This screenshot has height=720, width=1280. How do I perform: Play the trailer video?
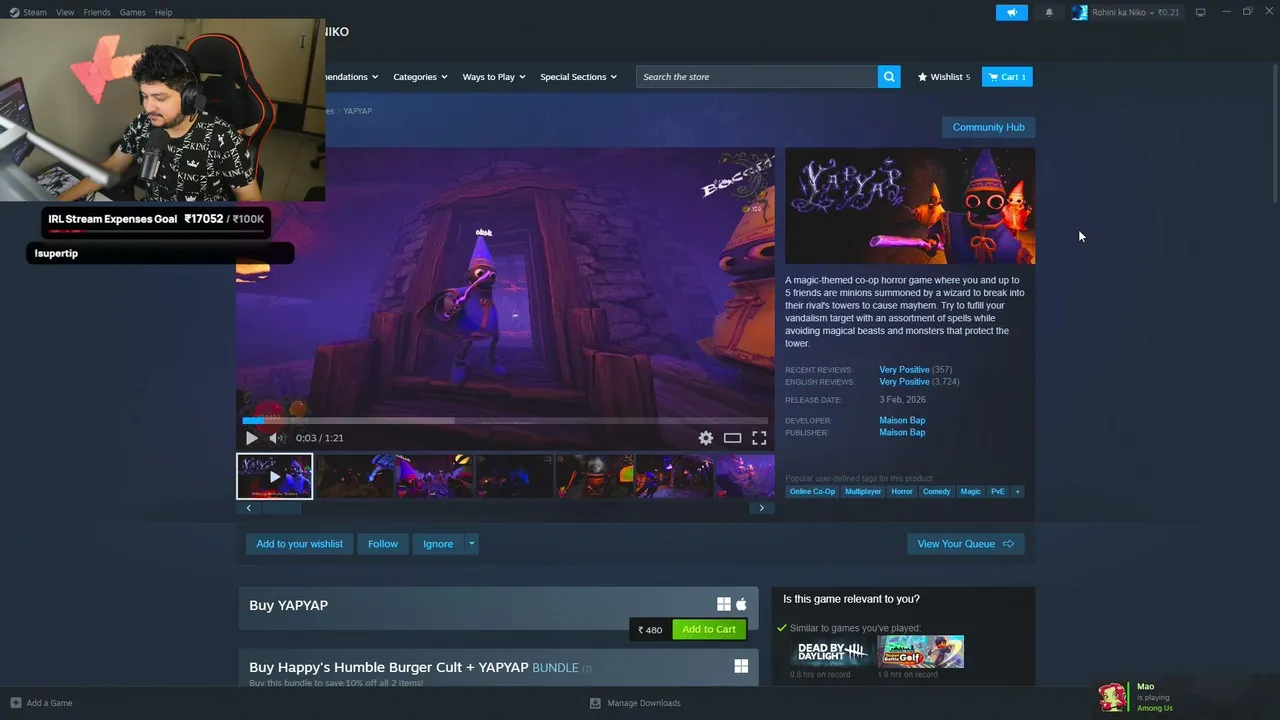click(x=252, y=438)
